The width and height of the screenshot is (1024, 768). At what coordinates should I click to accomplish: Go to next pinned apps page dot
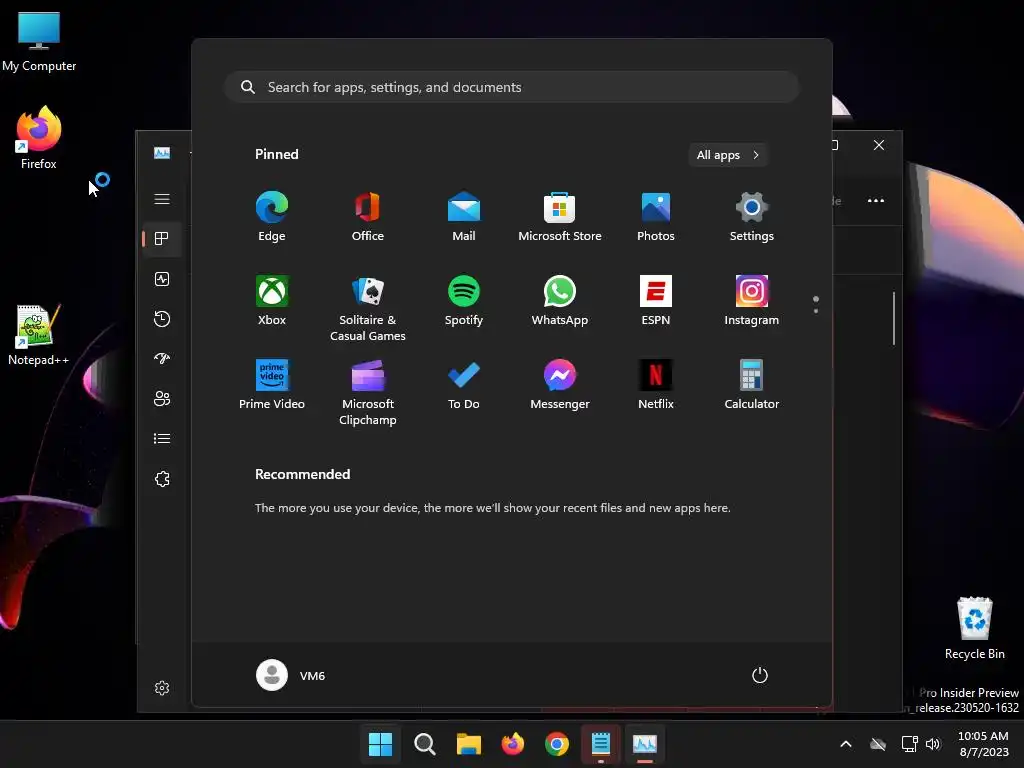point(816,311)
